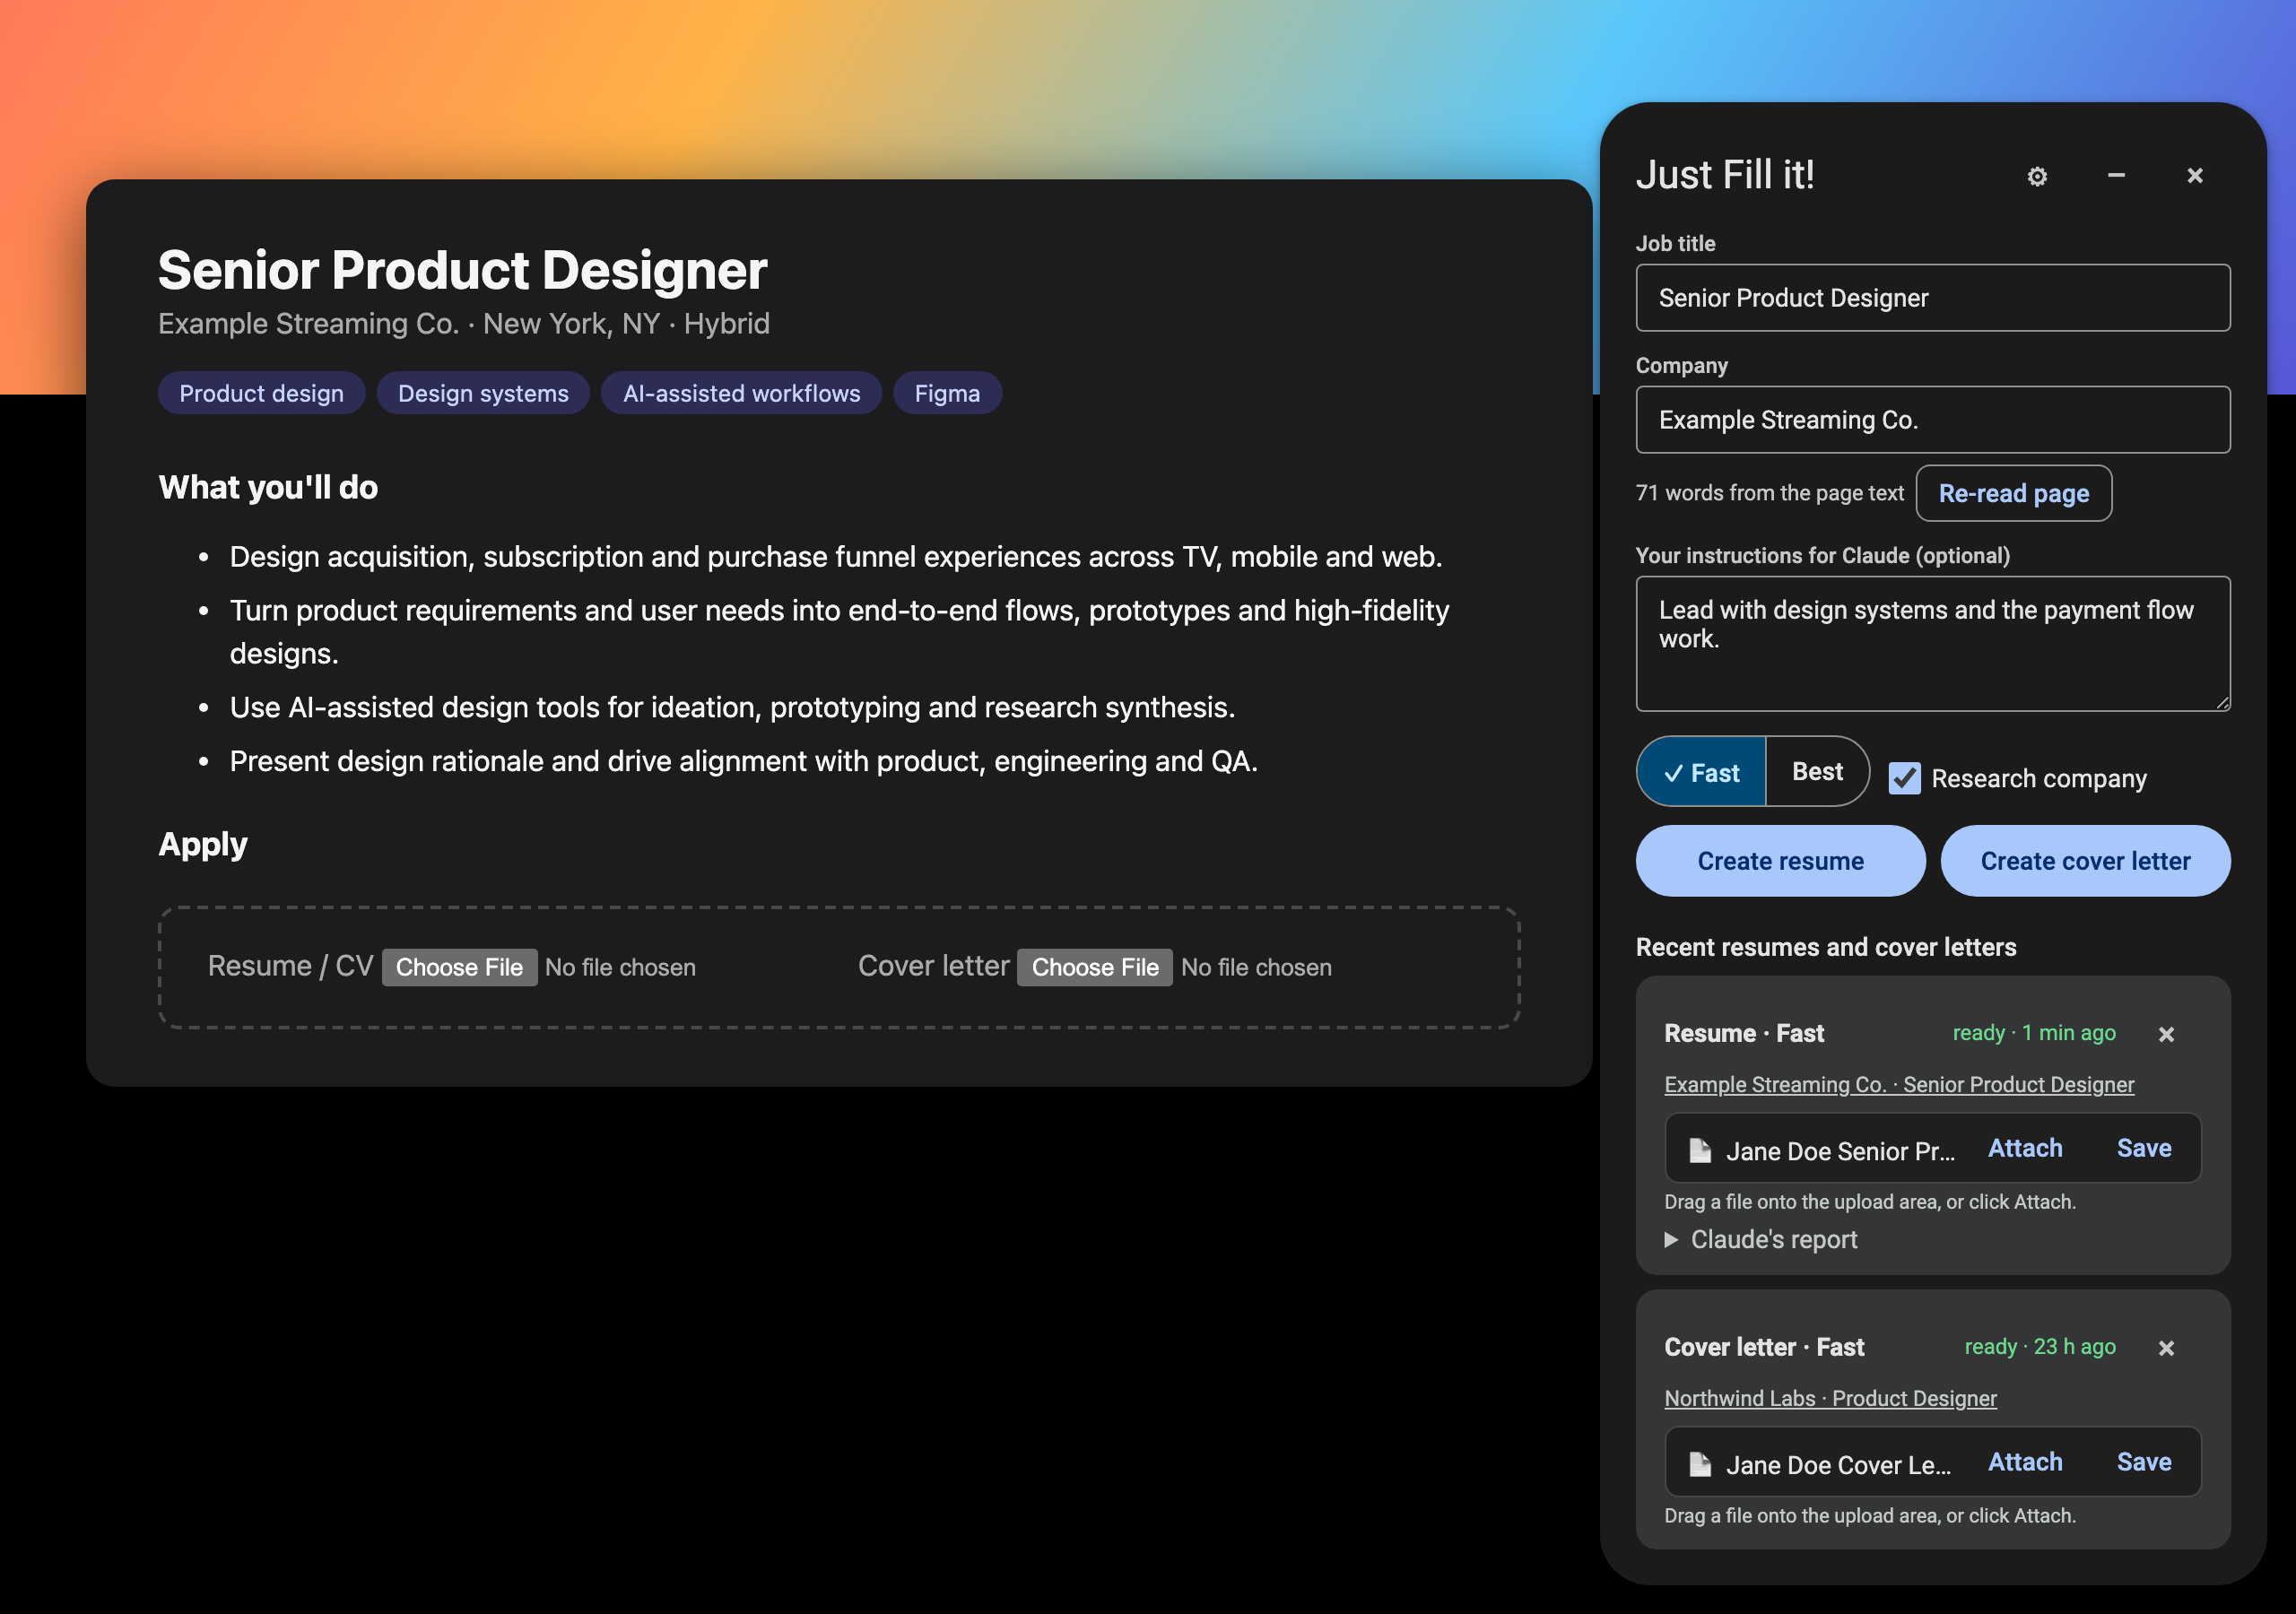Viewport: 2296px width, 1614px height.
Task: Click the Design systems tag
Action: pyautogui.click(x=483, y=393)
